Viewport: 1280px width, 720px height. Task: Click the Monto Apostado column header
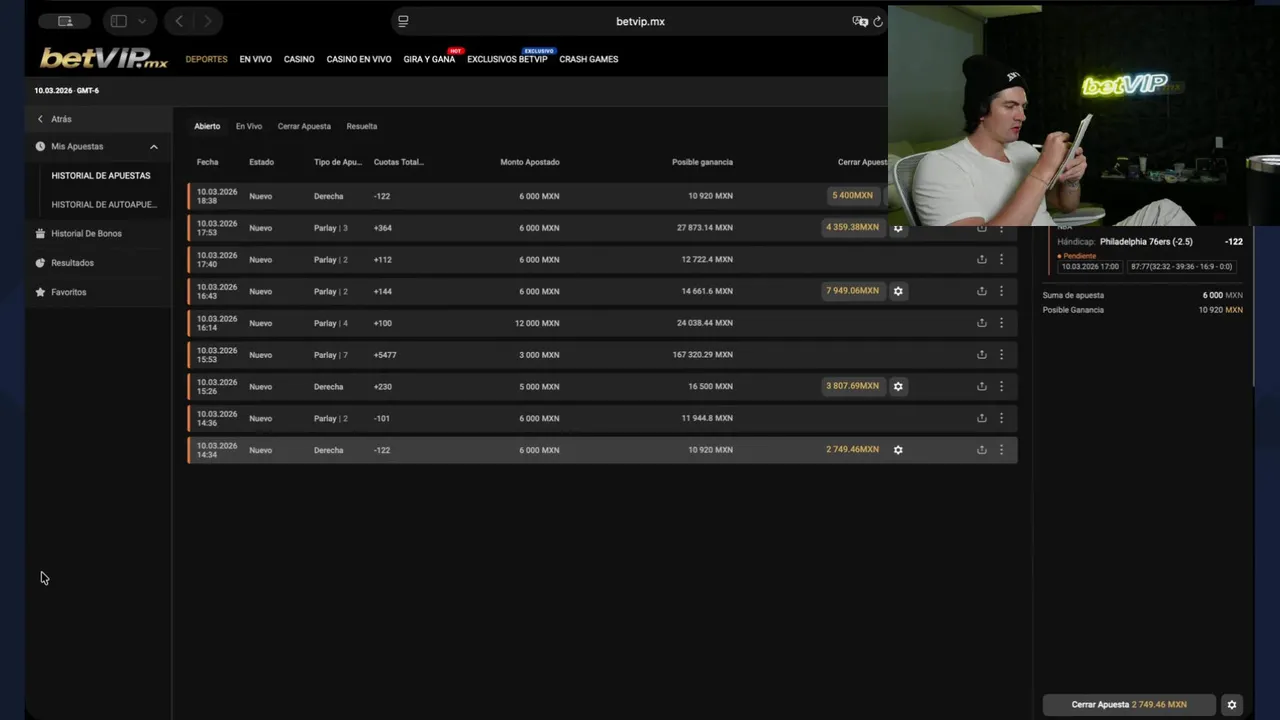[x=530, y=162]
